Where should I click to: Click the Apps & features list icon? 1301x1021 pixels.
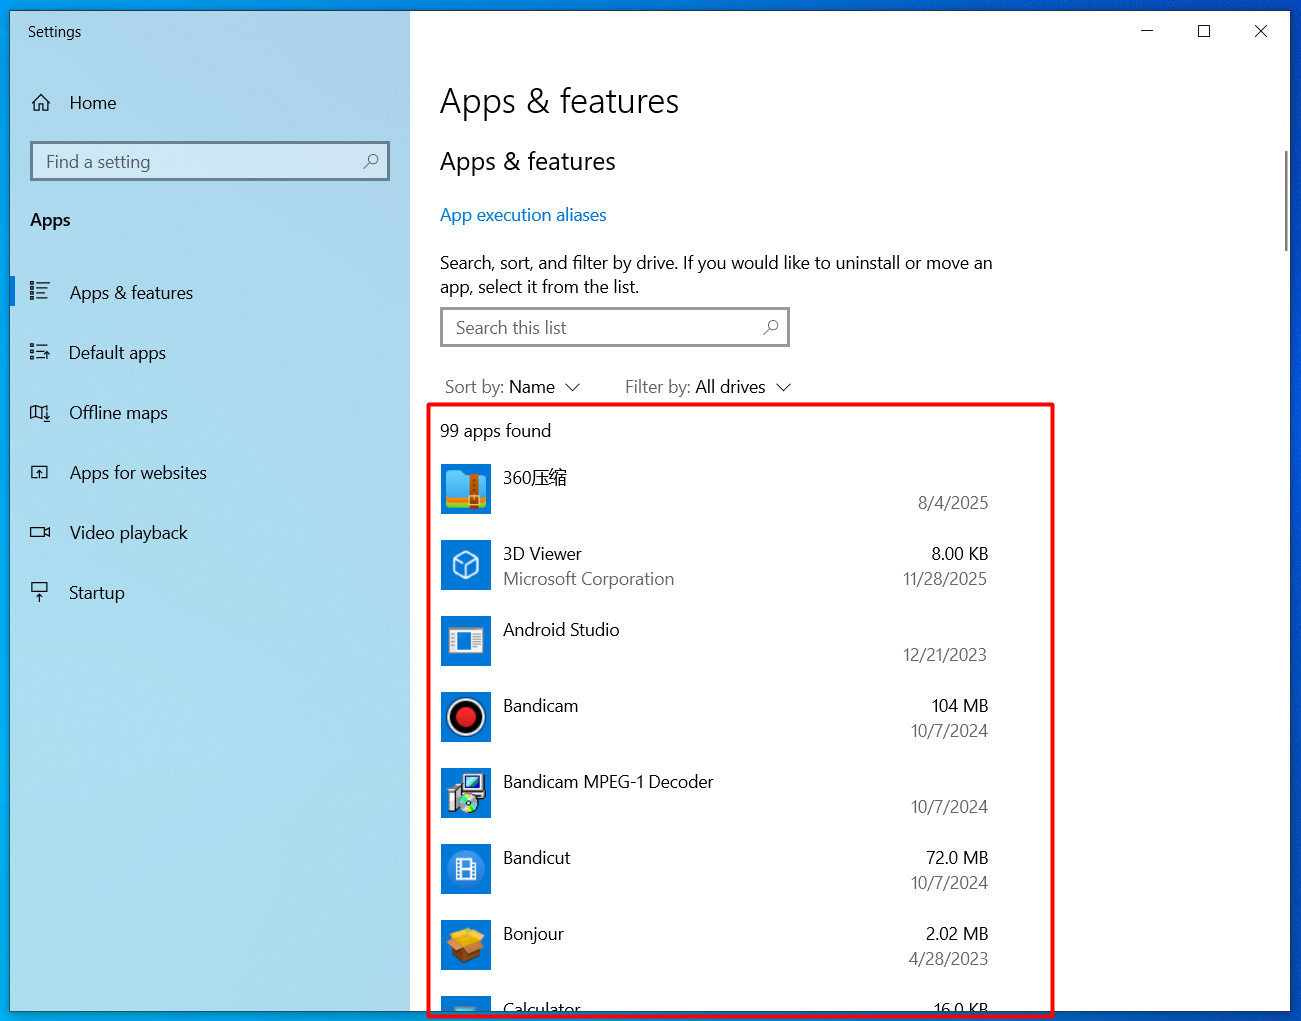pos(39,291)
